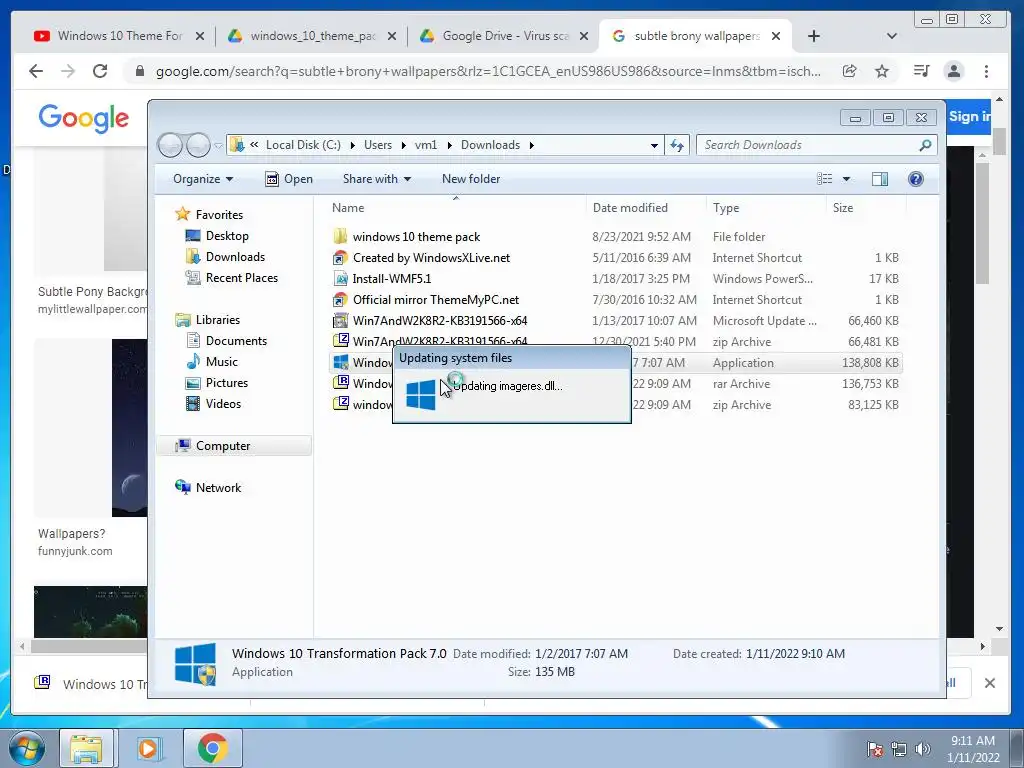Open the tab search chevron
Image resolution: width=1024 pixels, height=768 pixels.
[x=891, y=36]
